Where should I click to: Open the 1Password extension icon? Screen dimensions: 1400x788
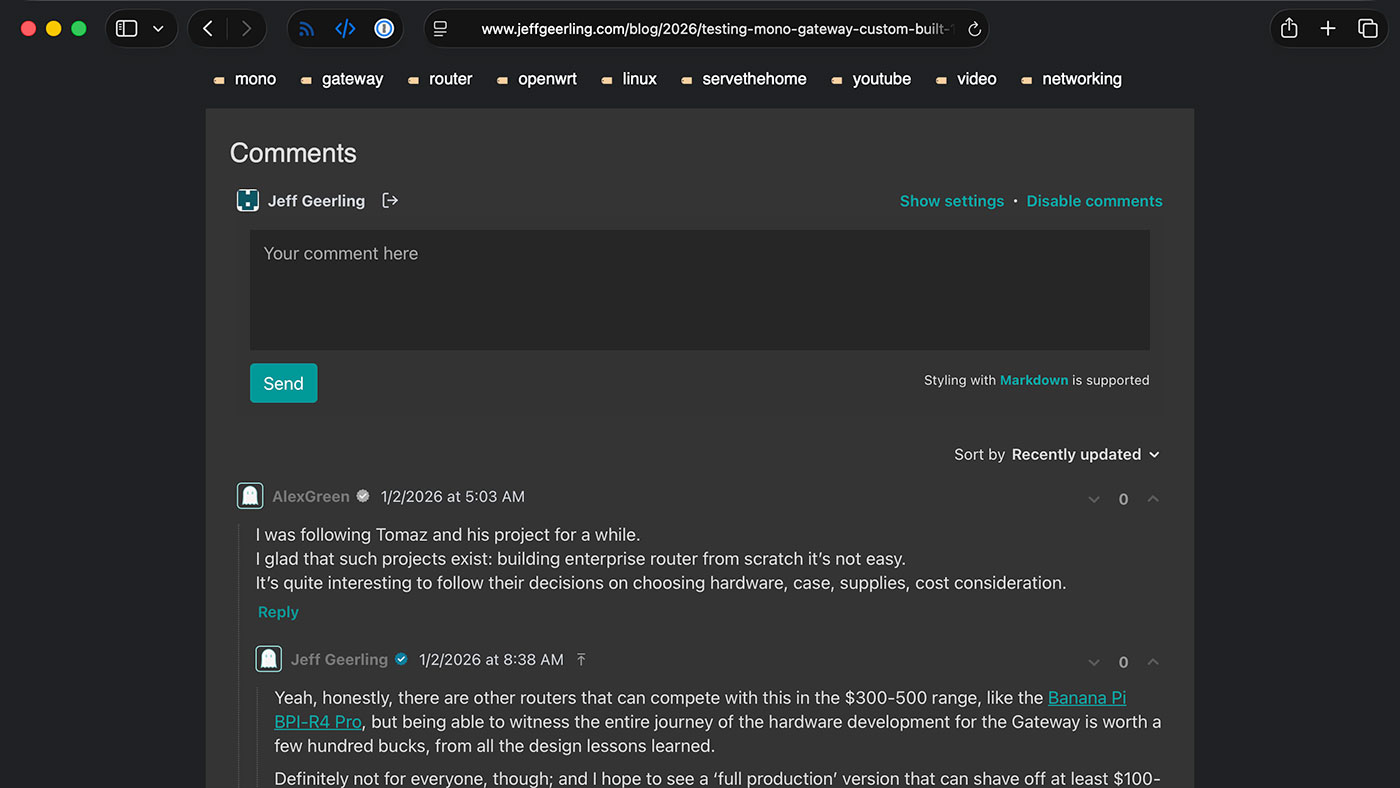pos(384,29)
